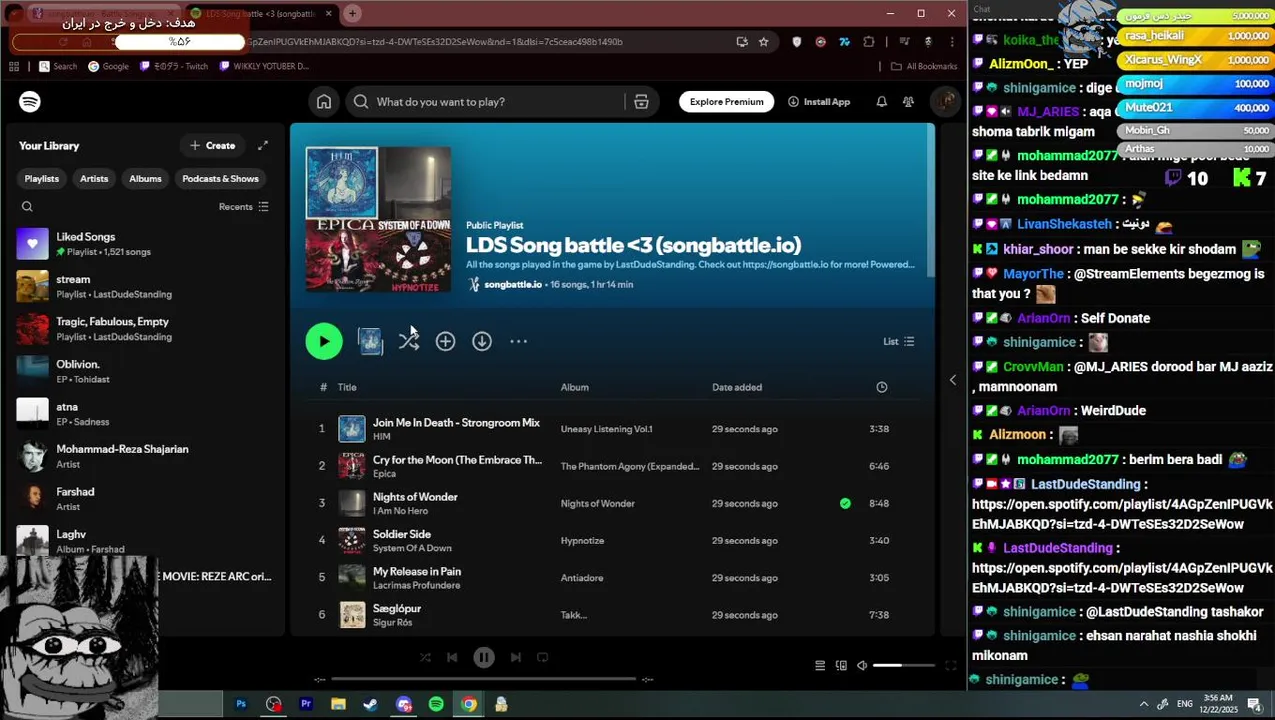Click the Spotify logo home icon
This screenshot has width=1275, height=720.
[30, 101]
